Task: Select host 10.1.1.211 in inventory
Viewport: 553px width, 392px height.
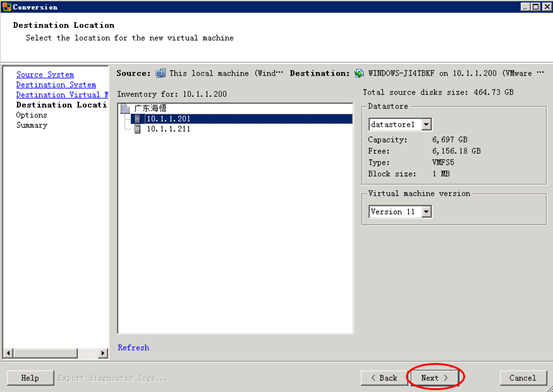Action: [169, 129]
